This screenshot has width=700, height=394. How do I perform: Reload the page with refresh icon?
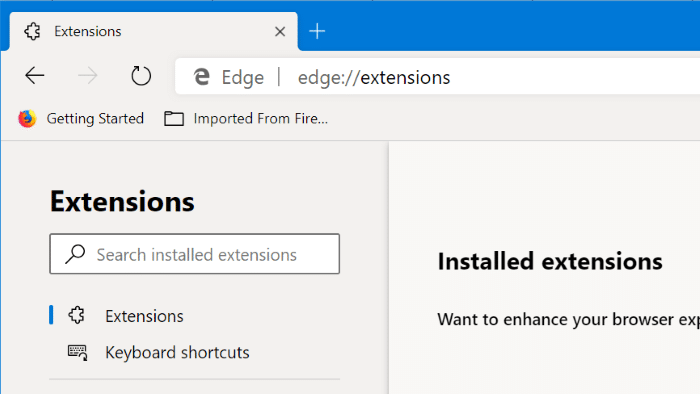141,75
